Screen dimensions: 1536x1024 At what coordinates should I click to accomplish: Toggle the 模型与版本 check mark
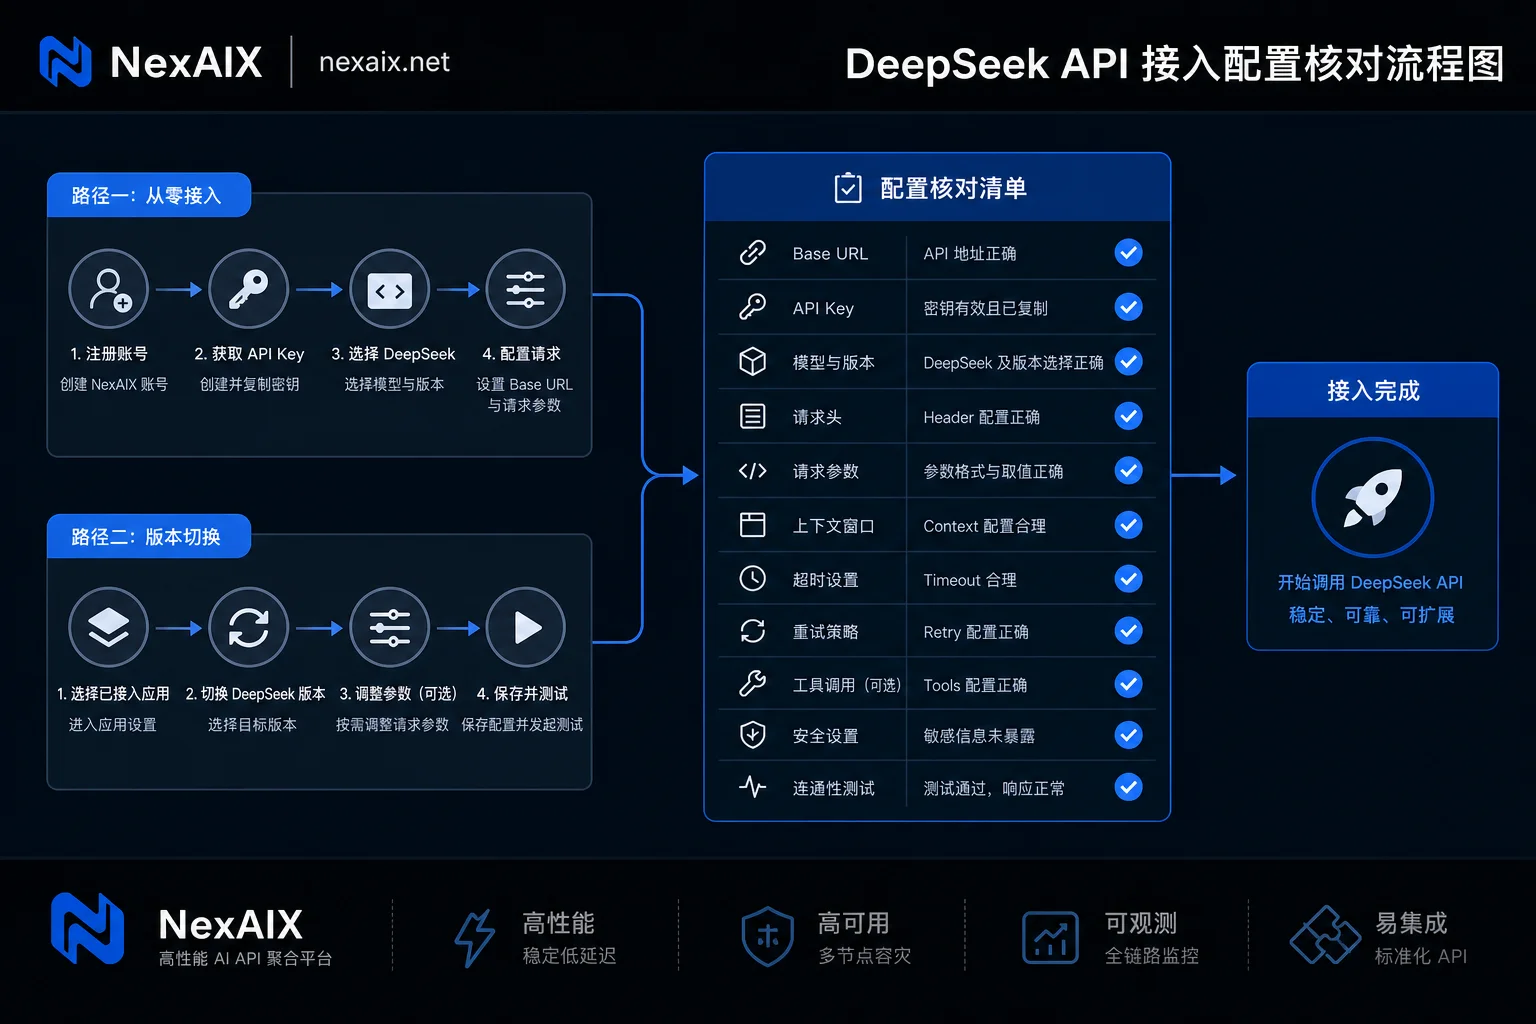1129,361
